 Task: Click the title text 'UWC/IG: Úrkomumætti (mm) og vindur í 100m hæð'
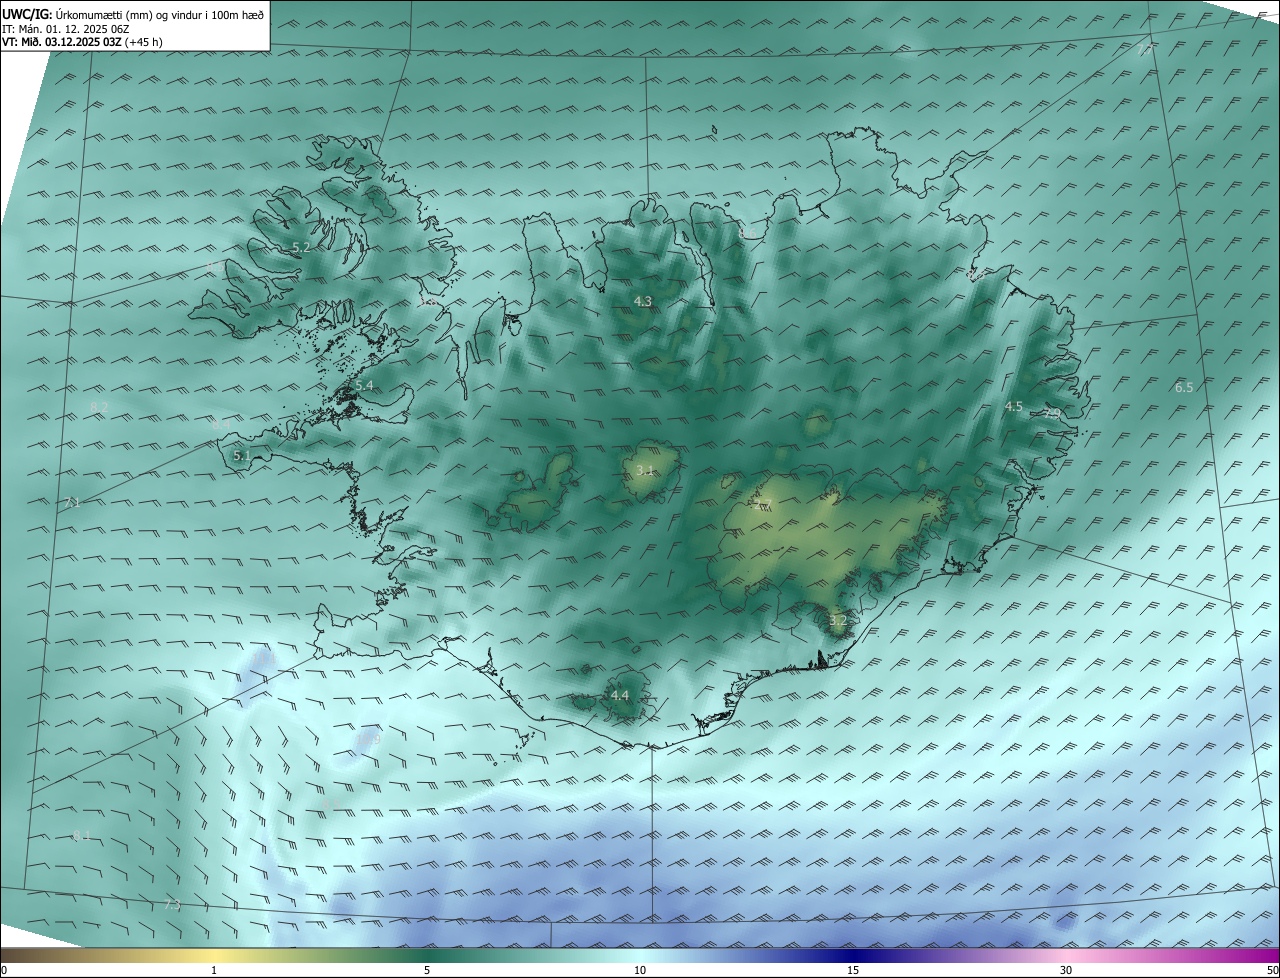click(133, 14)
